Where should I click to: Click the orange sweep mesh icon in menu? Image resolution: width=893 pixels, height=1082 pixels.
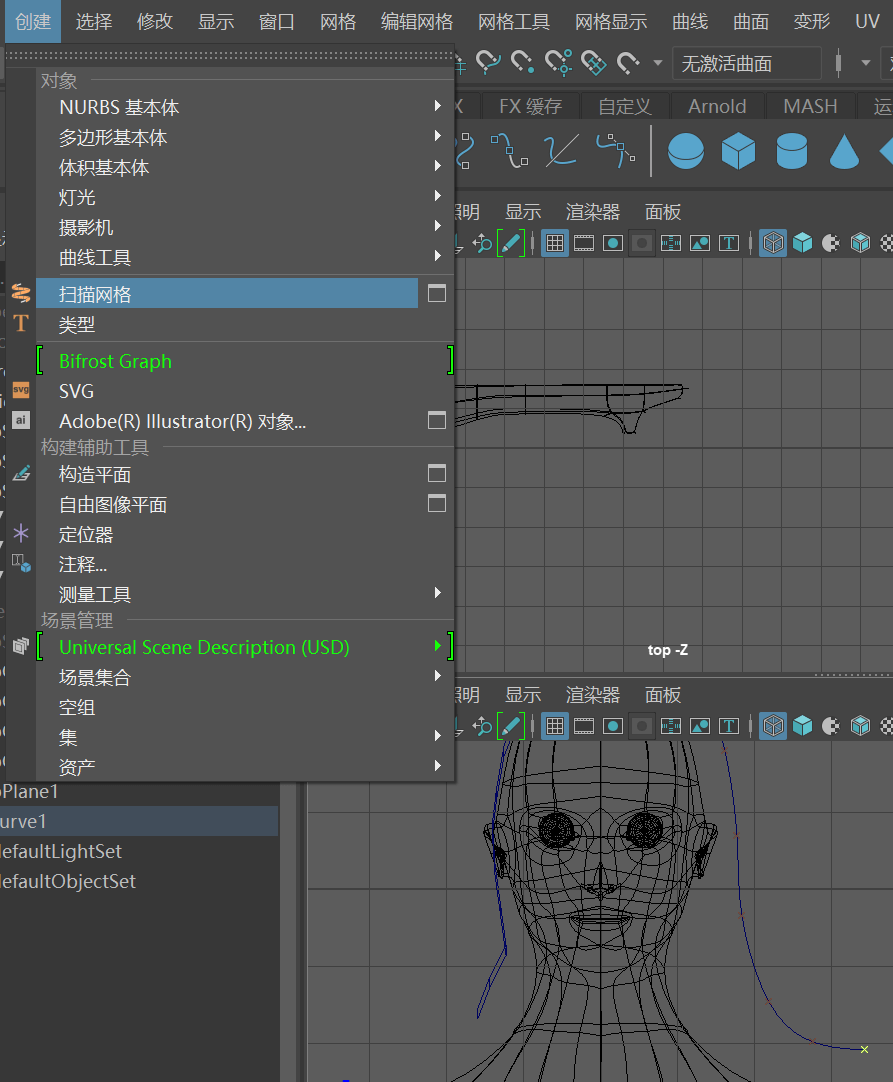[21, 293]
